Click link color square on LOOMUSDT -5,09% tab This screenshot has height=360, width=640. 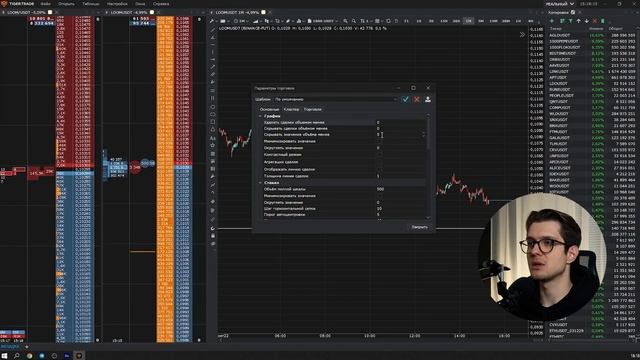click(50, 13)
